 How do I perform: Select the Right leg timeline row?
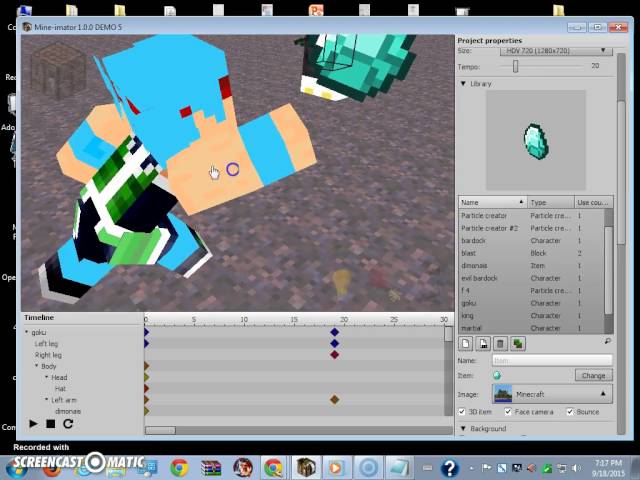coord(48,355)
